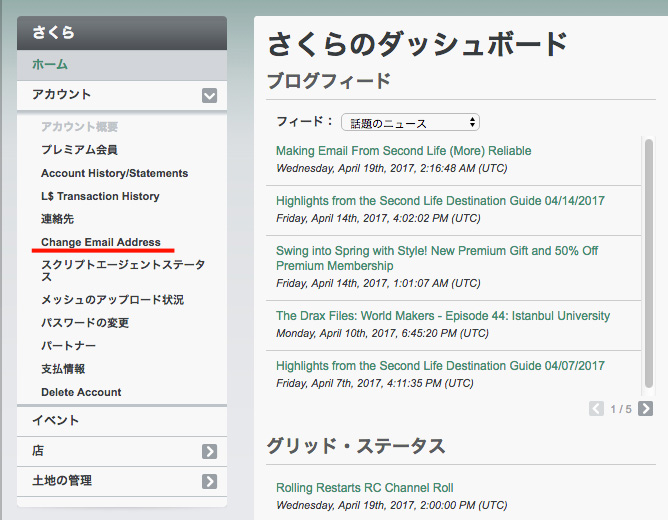Expand the 土地の管理 menu arrow
The height and width of the screenshot is (520, 668).
(209, 482)
